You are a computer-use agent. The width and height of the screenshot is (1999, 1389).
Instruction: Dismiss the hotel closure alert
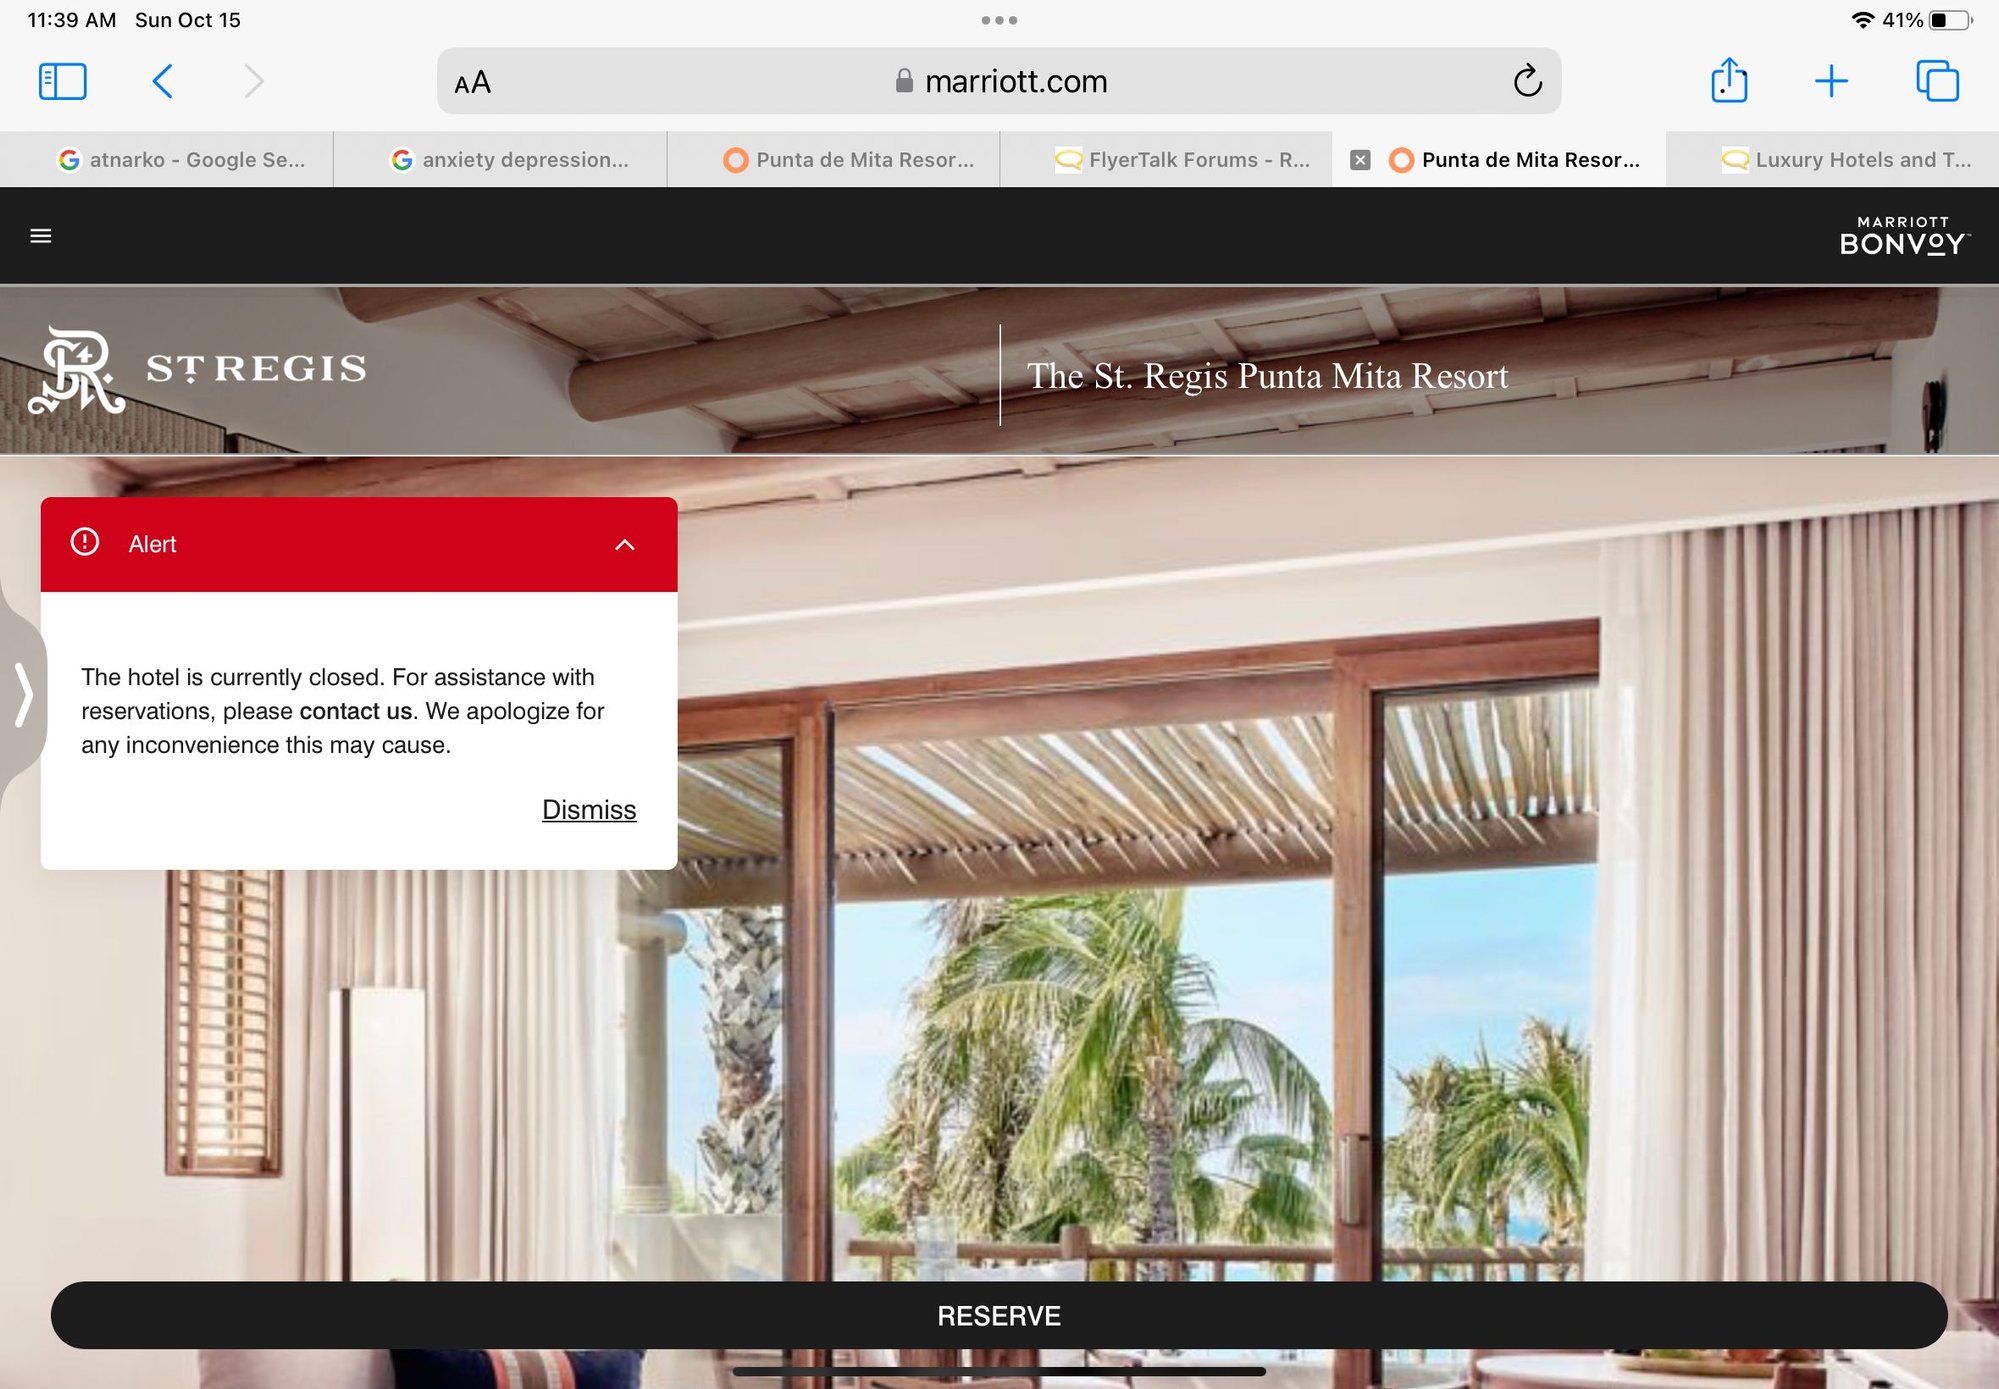coord(589,808)
